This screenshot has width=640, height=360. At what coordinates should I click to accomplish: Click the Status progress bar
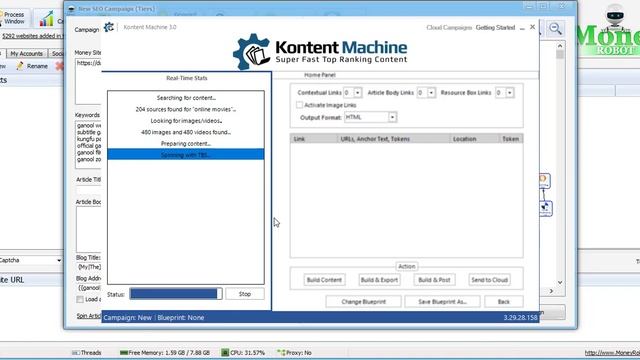(x=176, y=294)
